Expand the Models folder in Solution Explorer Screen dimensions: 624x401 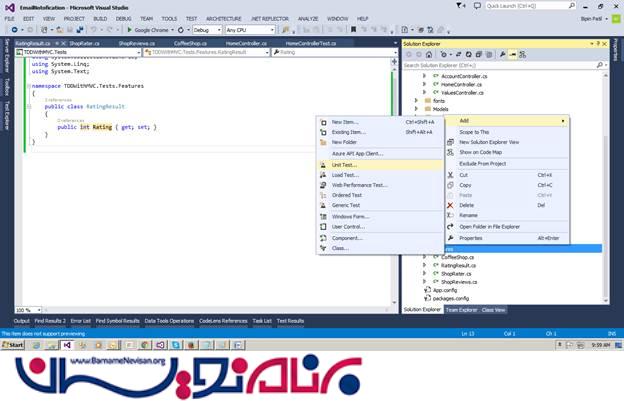416,109
